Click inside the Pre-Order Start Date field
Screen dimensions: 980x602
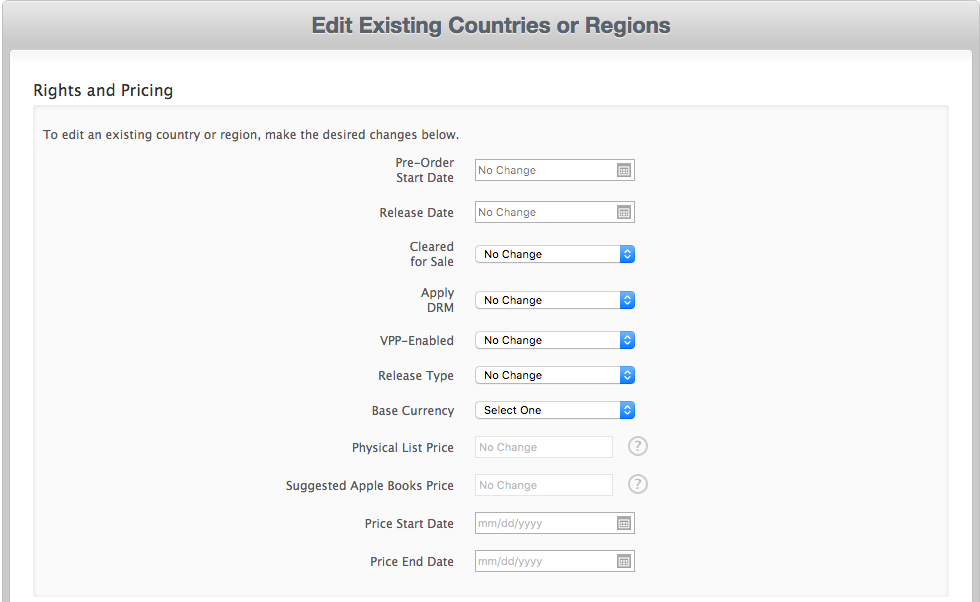(540, 170)
